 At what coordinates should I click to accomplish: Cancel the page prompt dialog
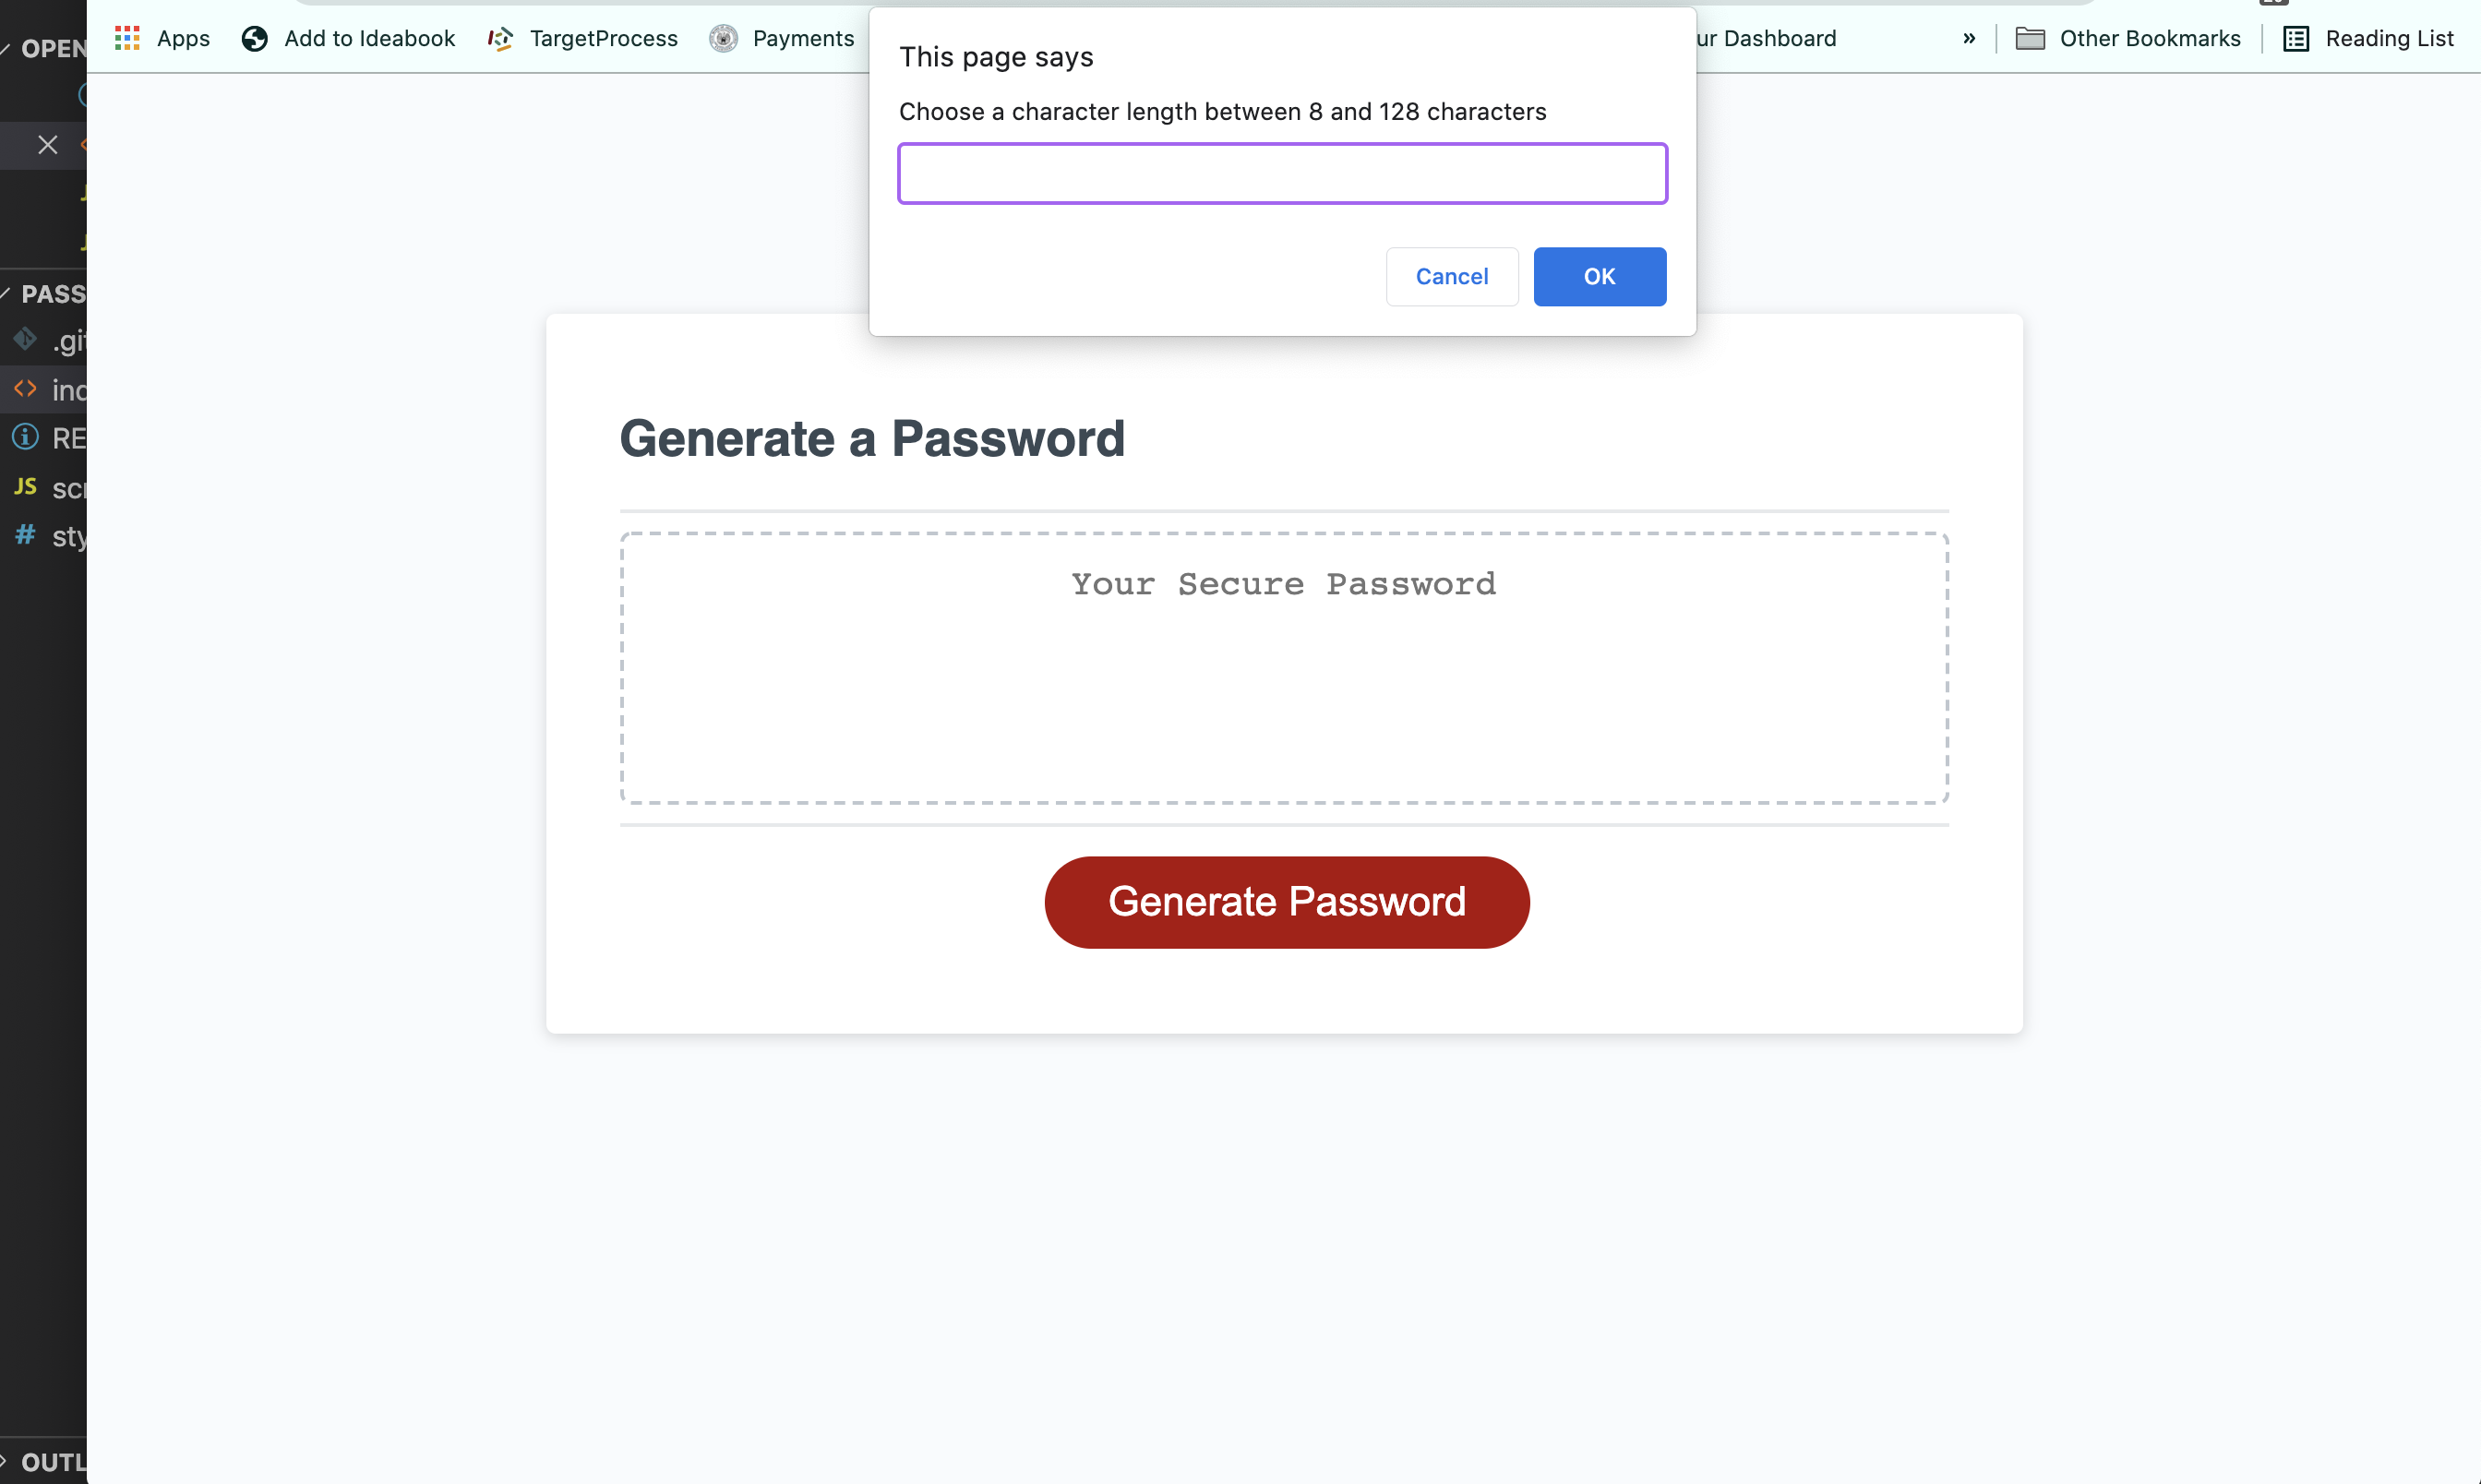point(1452,276)
